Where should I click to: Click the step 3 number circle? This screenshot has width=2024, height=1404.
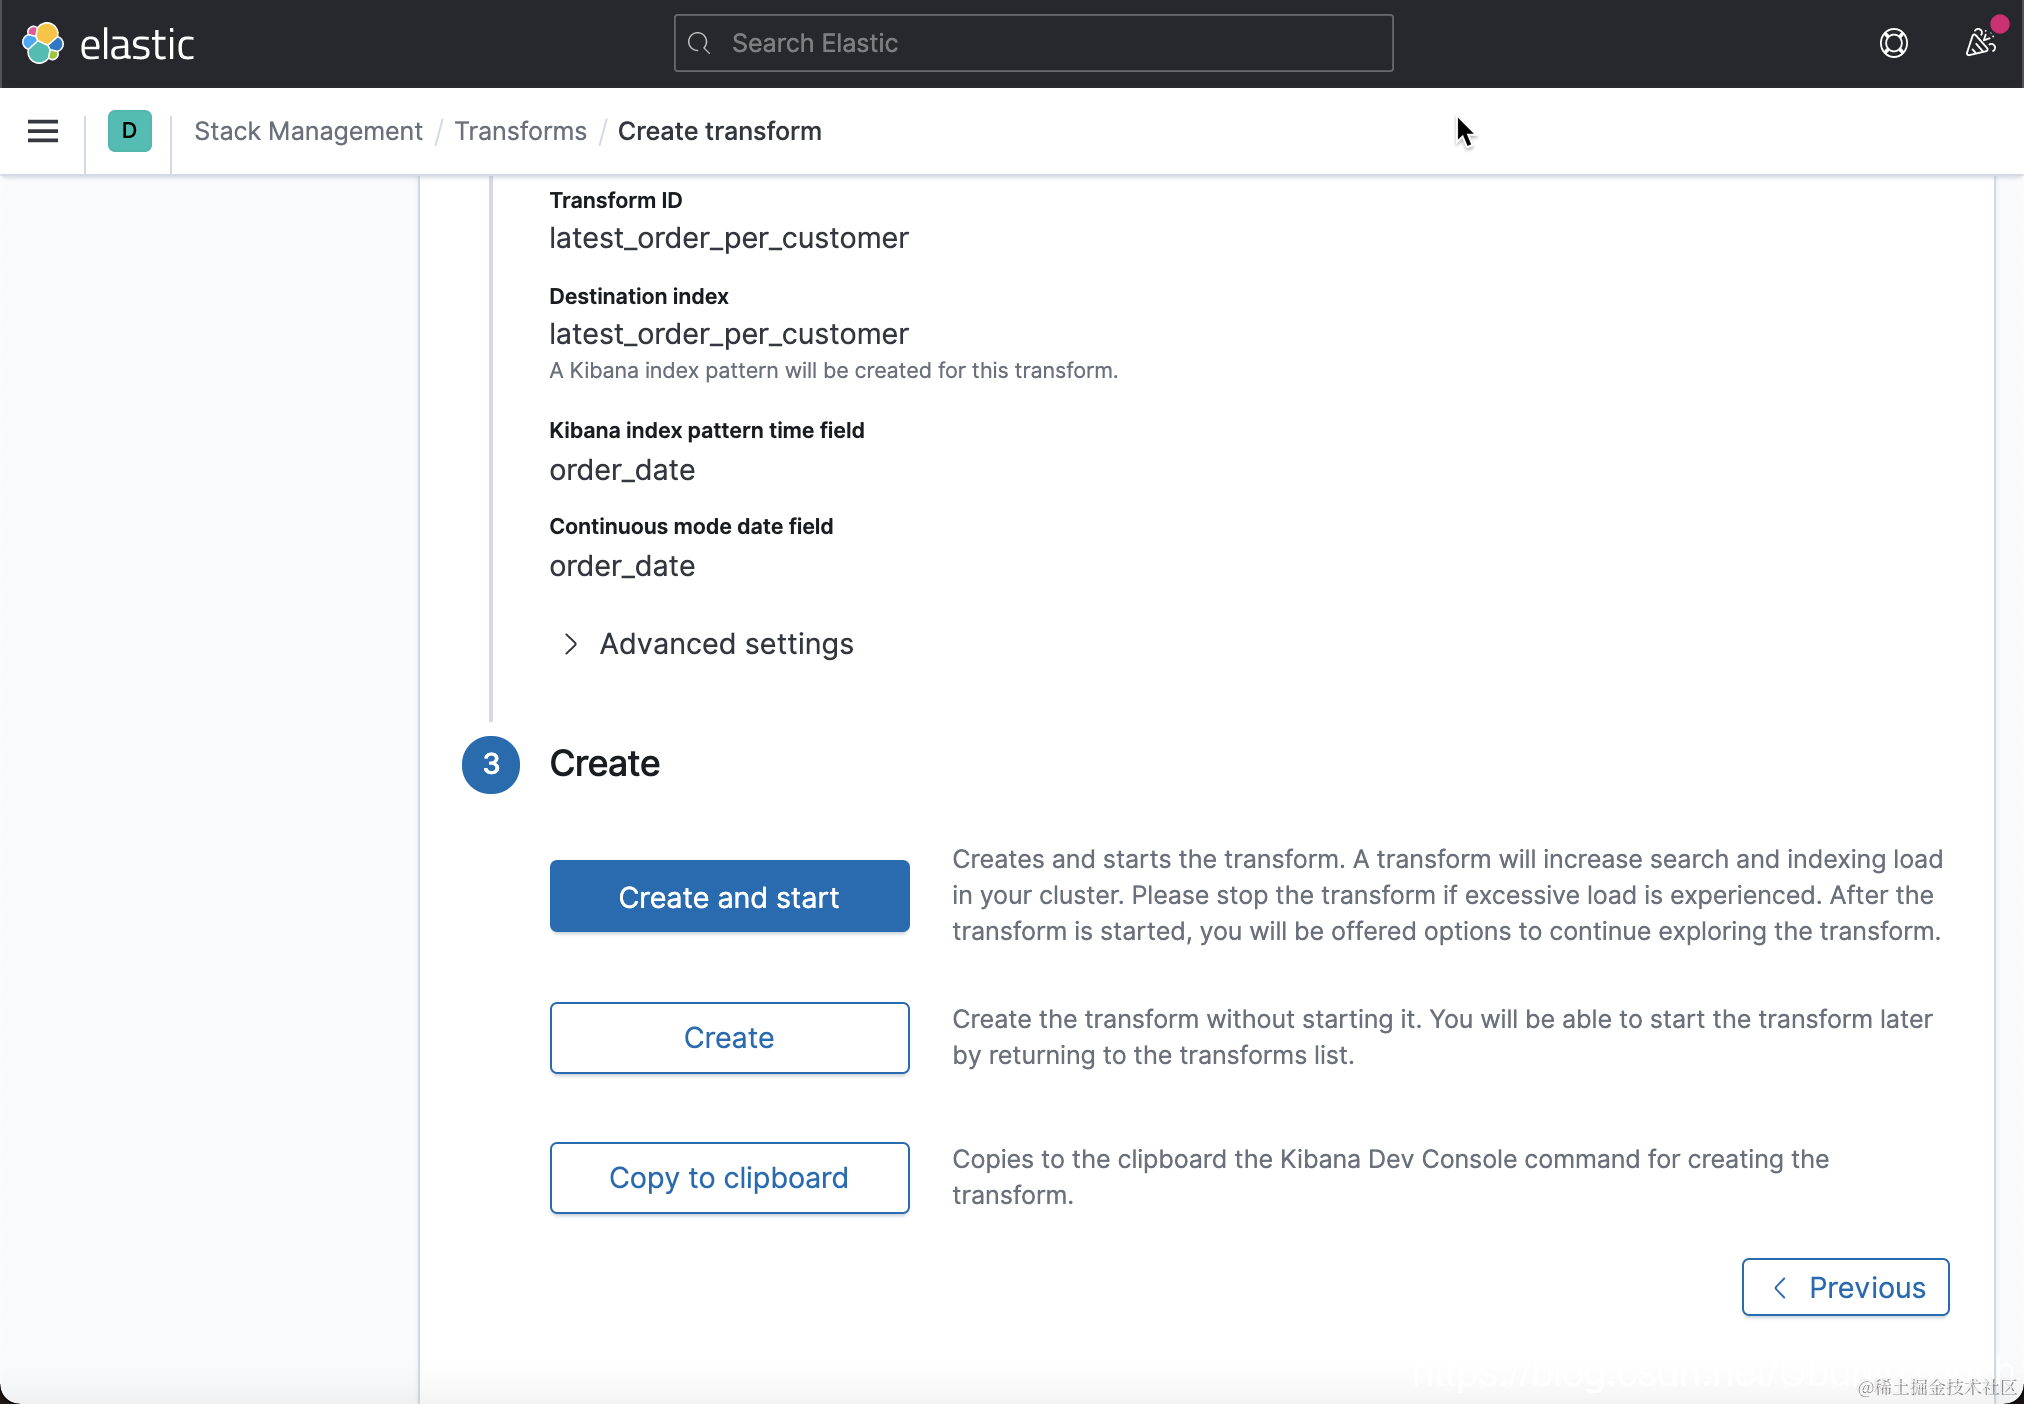click(491, 764)
